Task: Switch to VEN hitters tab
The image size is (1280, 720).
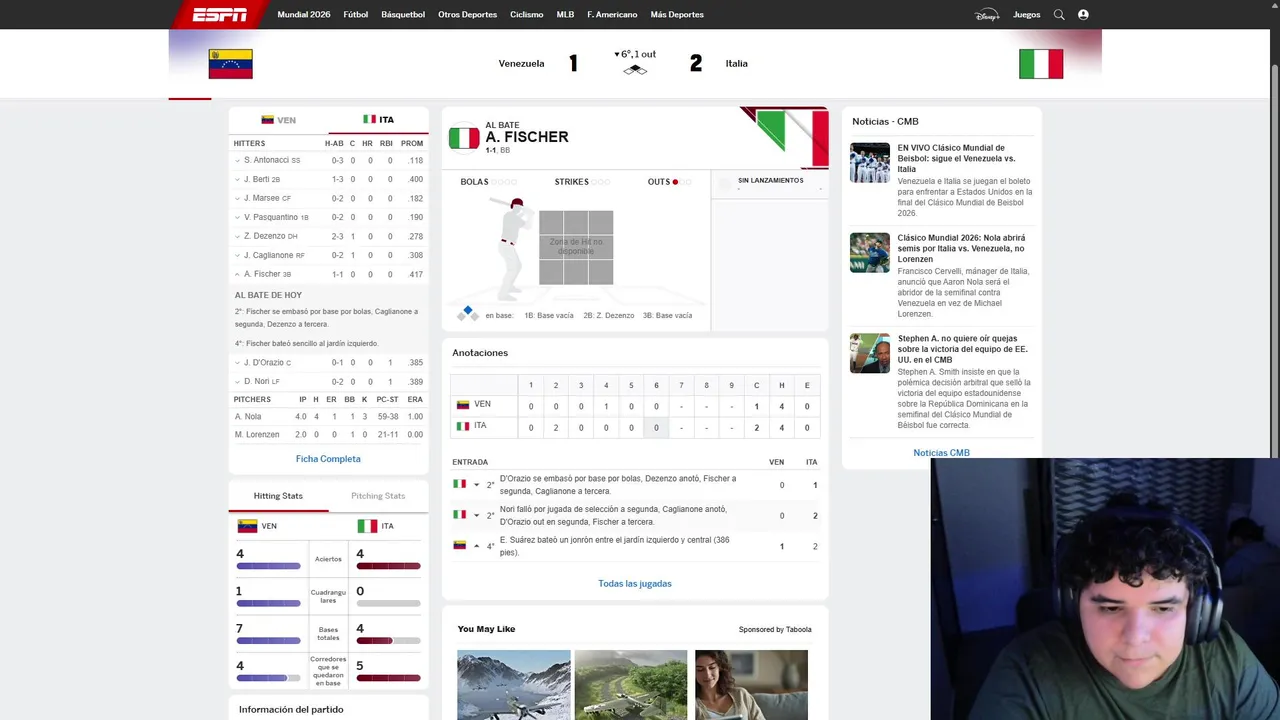Action: pos(279,120)
